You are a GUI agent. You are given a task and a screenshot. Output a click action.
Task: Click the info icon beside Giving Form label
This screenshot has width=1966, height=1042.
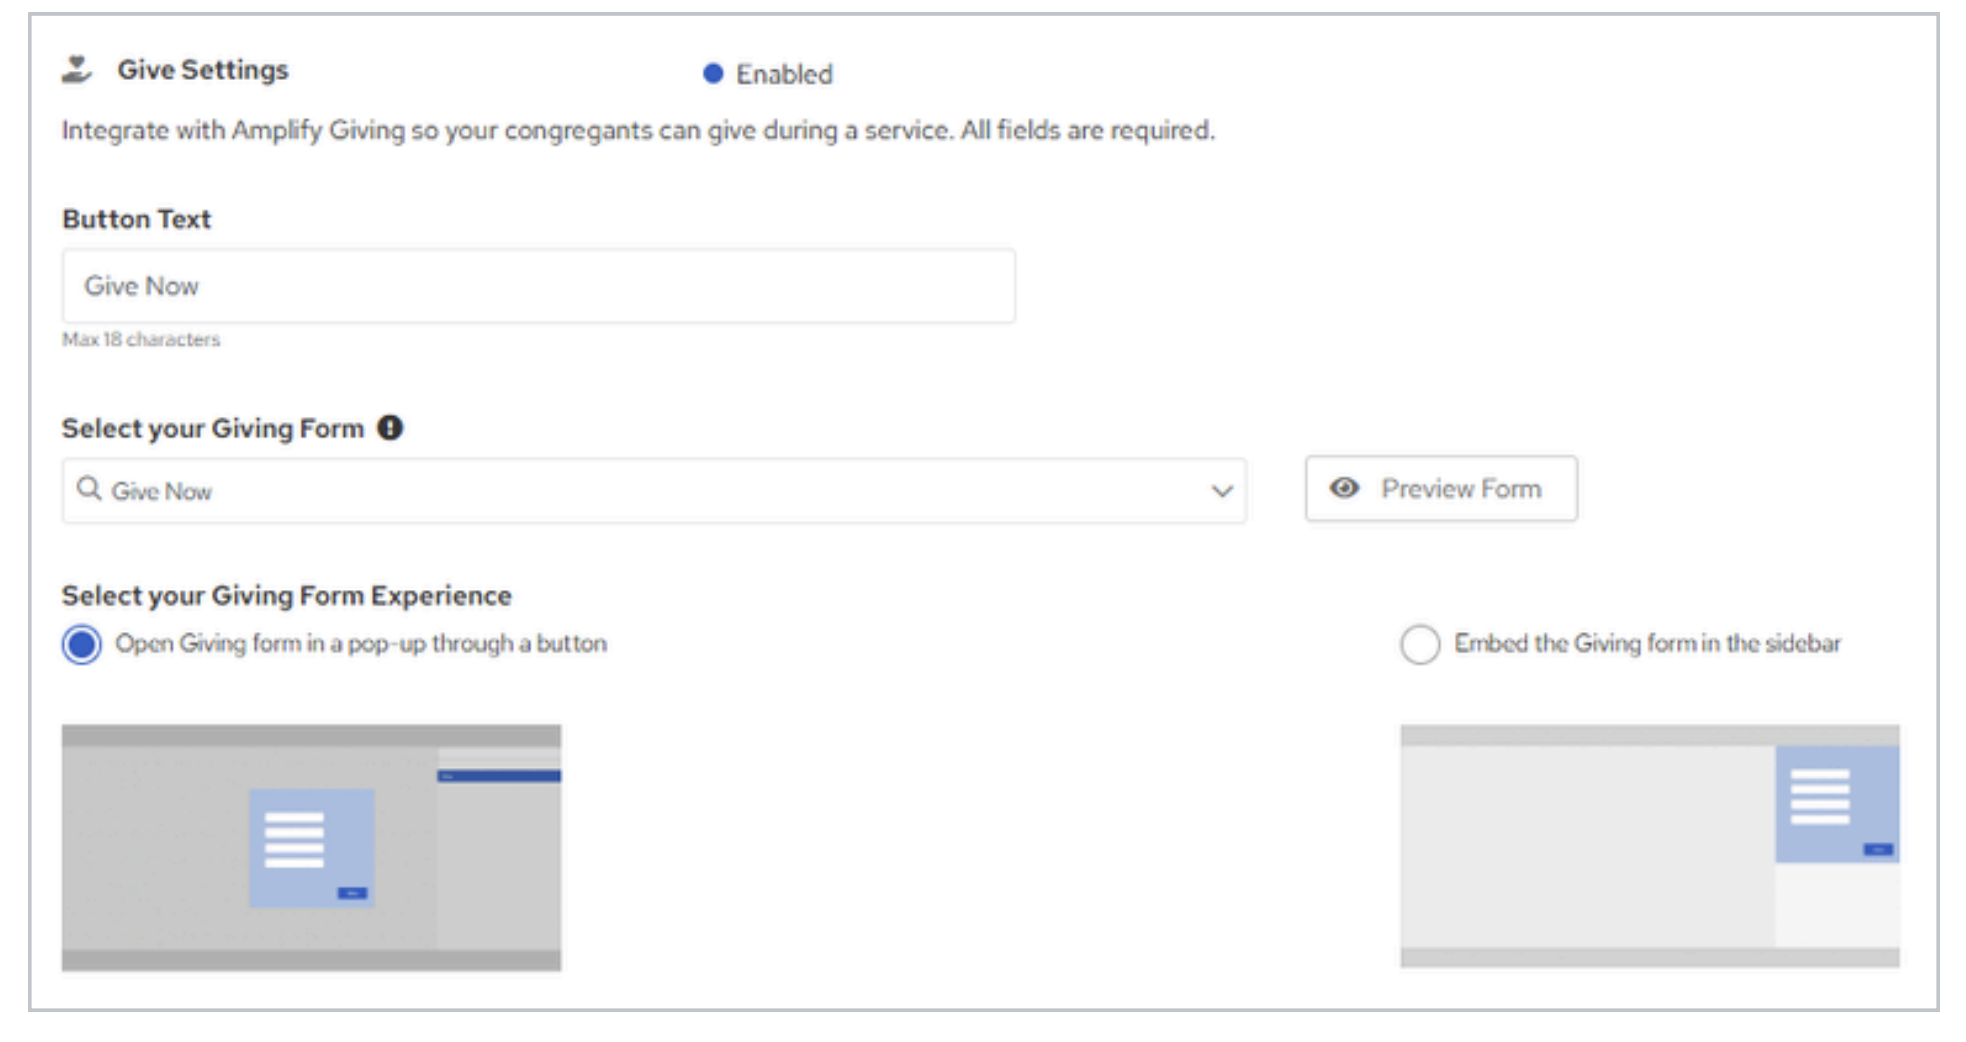(390, 428)
